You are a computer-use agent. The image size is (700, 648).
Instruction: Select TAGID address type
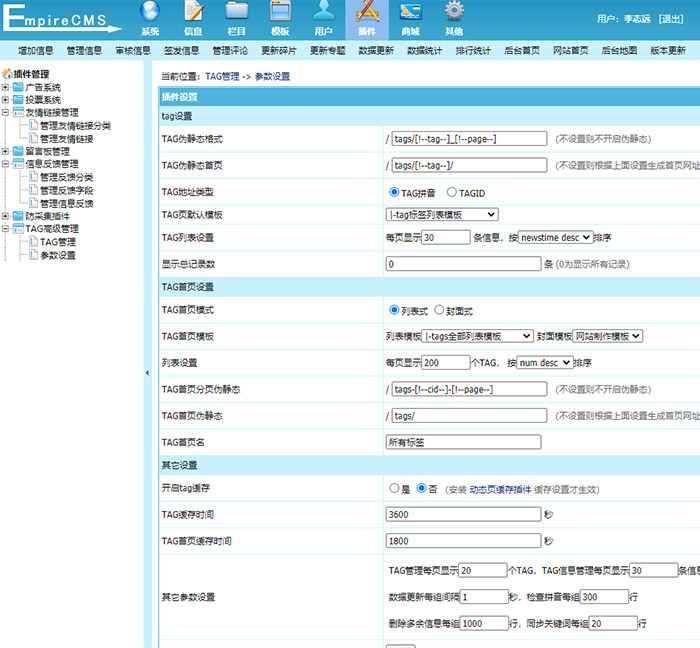pyautogui.click(x=452, y=192)
